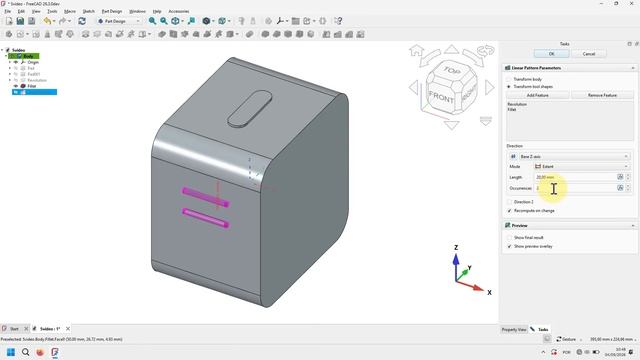
Task: Click the Cancel button in Tasks
Action: [x=589, y=54]
